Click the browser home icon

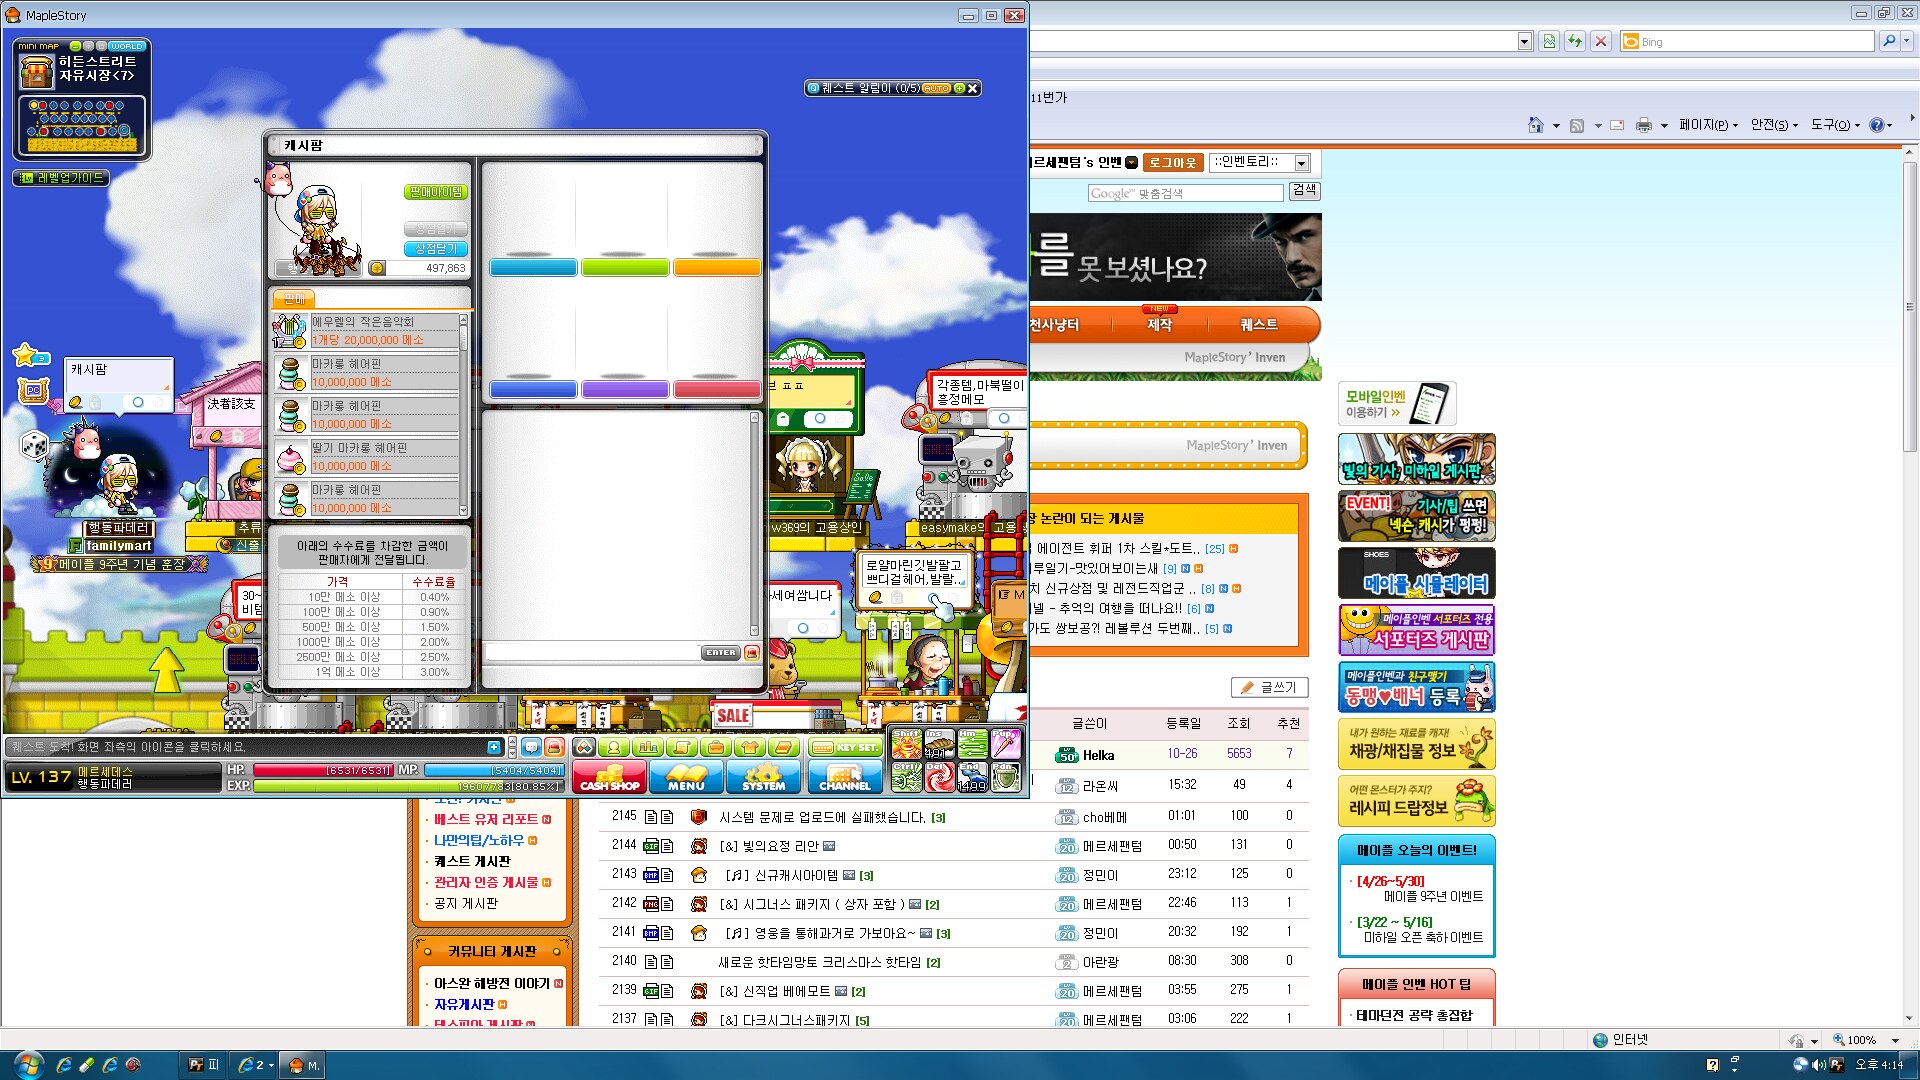[1535, 125]
